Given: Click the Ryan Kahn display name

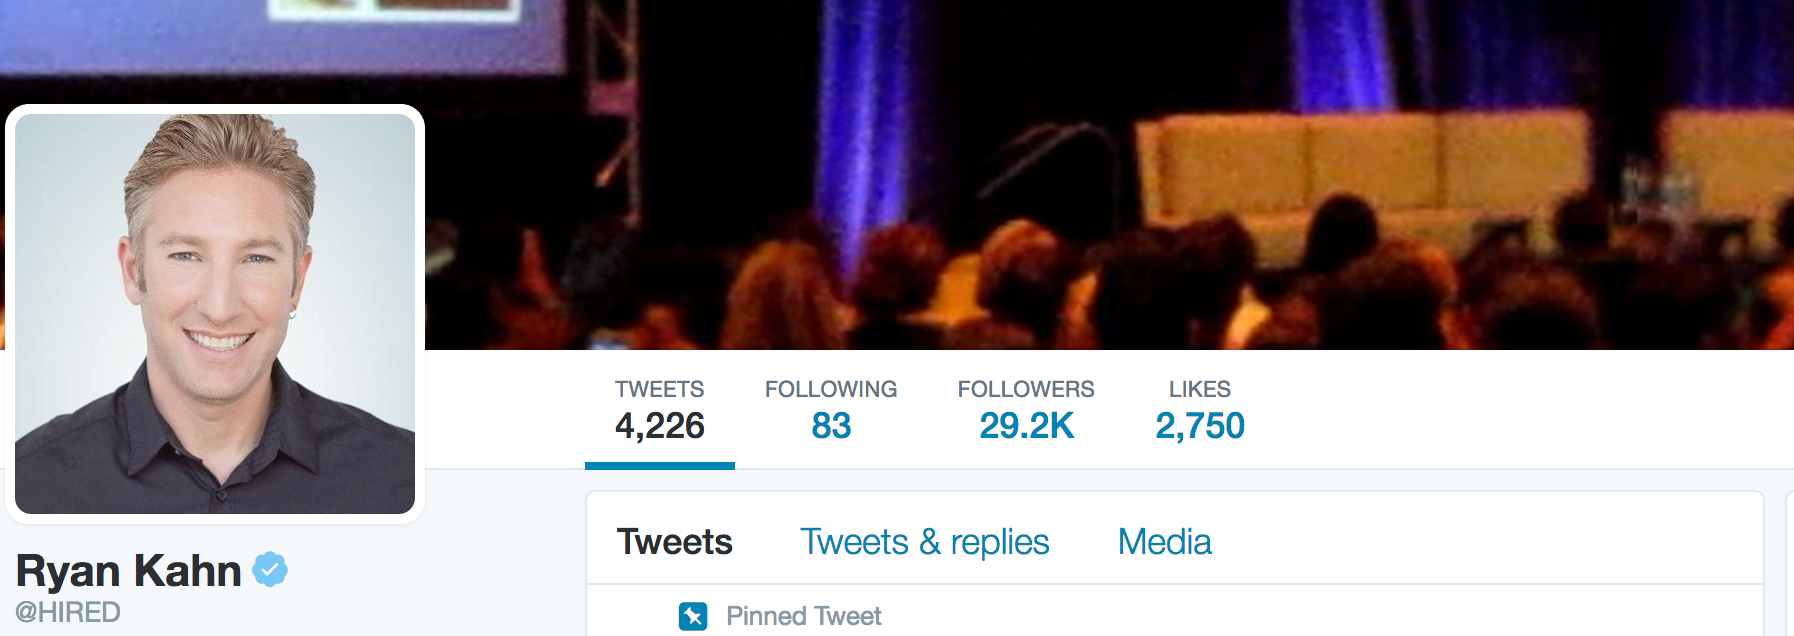Looking at the screenshot, I should [x=129, y=571].
